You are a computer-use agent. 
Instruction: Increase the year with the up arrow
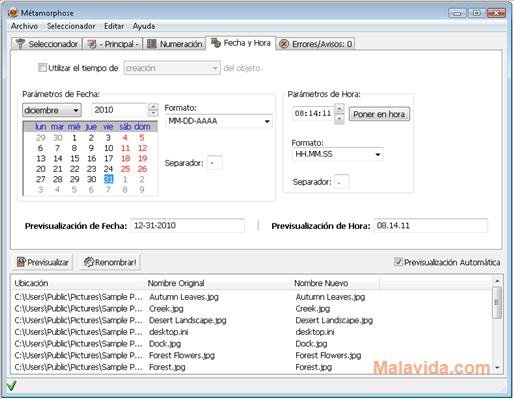coord(153,107)
